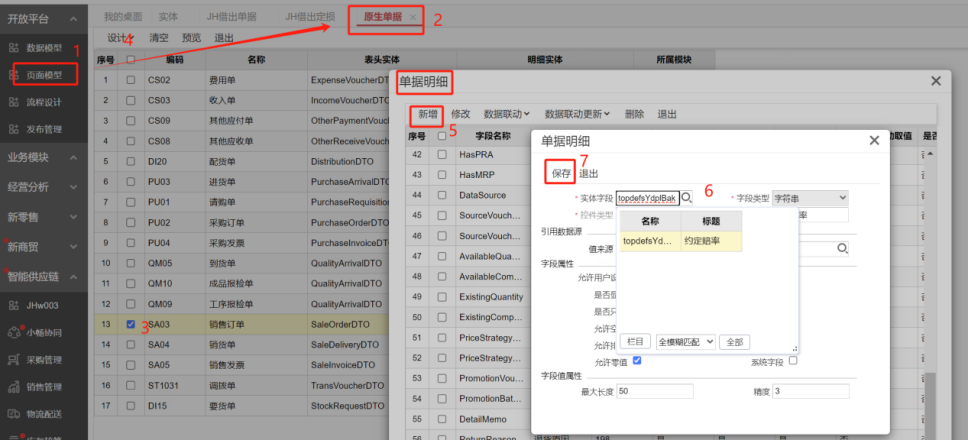The width and height of the screenshot is (968, 441).
Task: Click 清空 in the main toolbar
Action: point(159,38)
